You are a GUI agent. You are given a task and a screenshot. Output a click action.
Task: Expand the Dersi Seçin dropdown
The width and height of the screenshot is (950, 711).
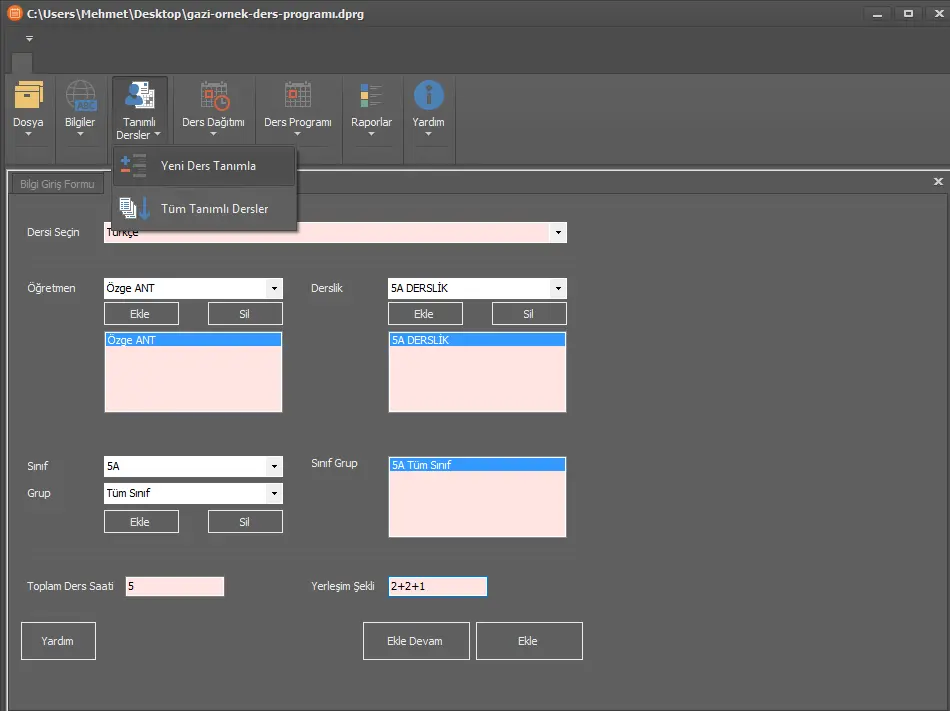click(557, 233)
